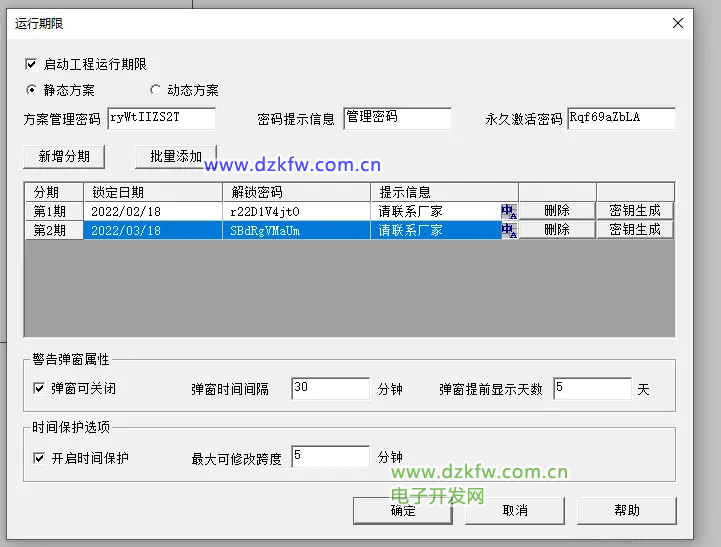Image resolution: width=721 pixels, height=547 pixels.
Task: Click the language icon in row 第2期
Action: pos(508,230)
